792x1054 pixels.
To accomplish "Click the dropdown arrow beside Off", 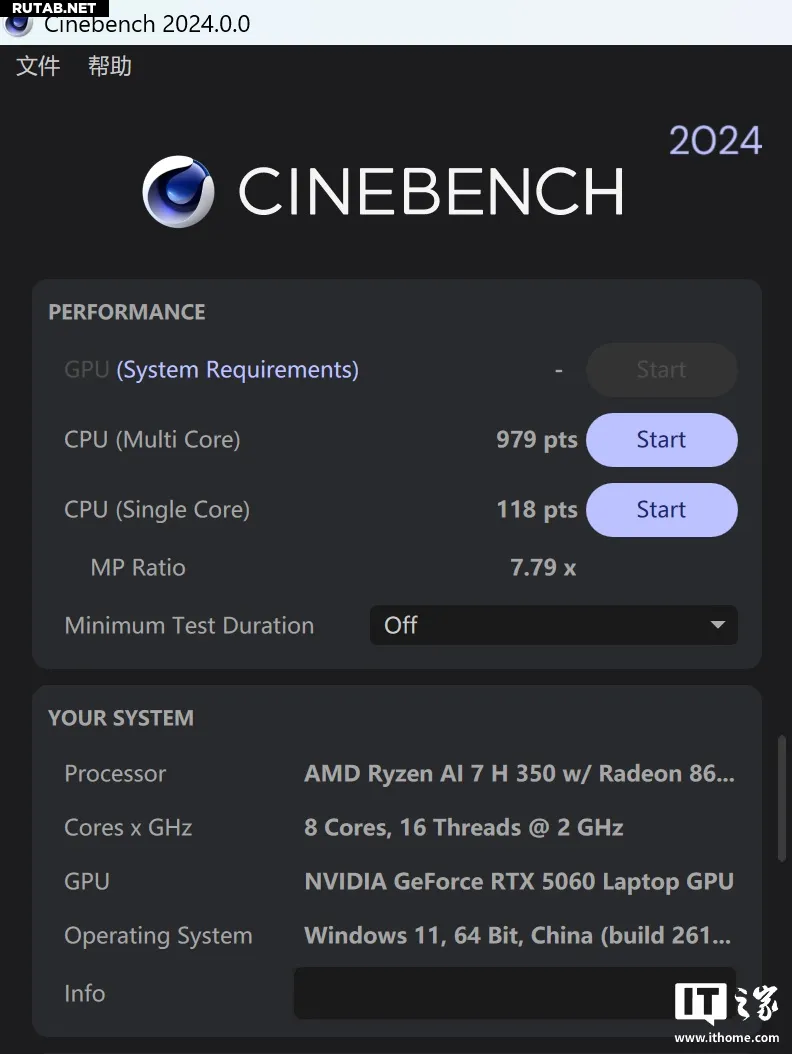I will point(717,625).
